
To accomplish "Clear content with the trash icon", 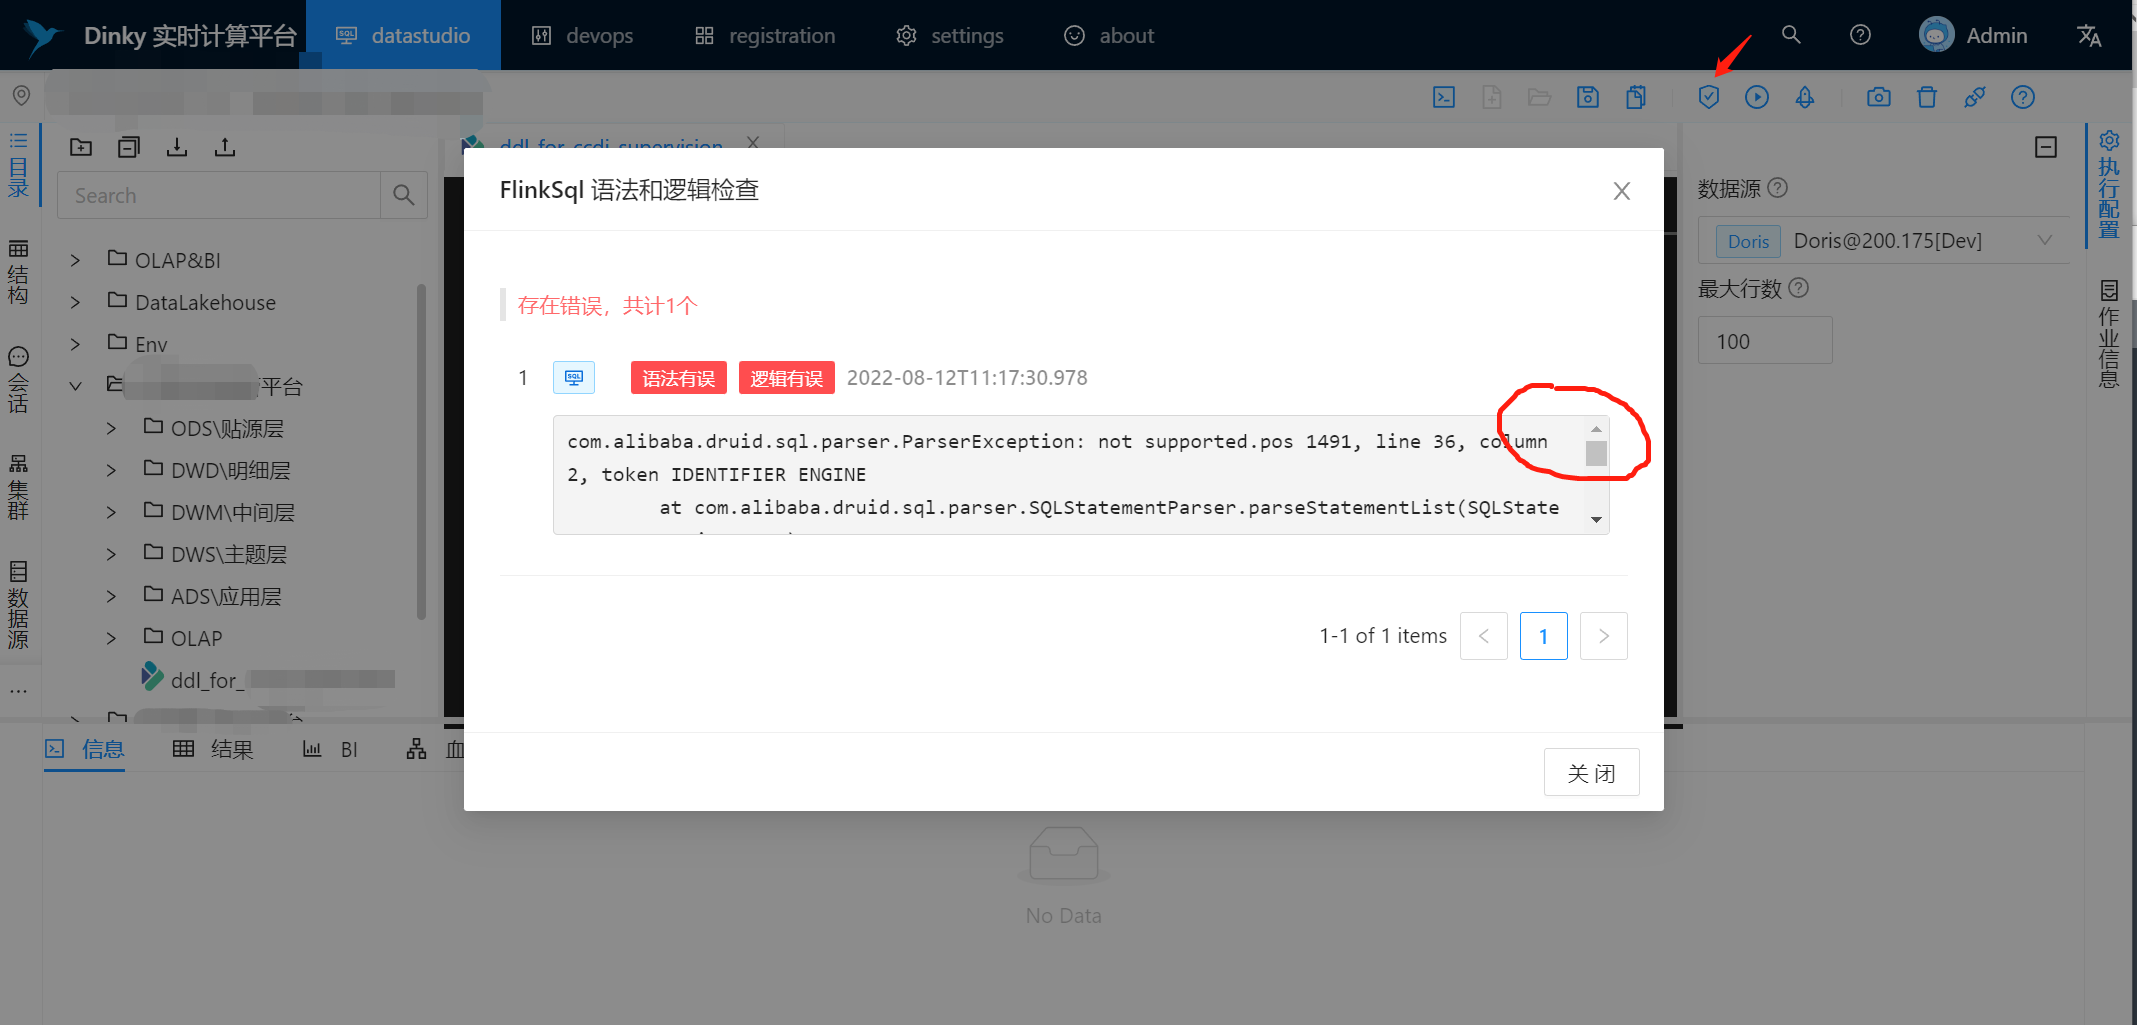I will click(x=1927, y=97).
